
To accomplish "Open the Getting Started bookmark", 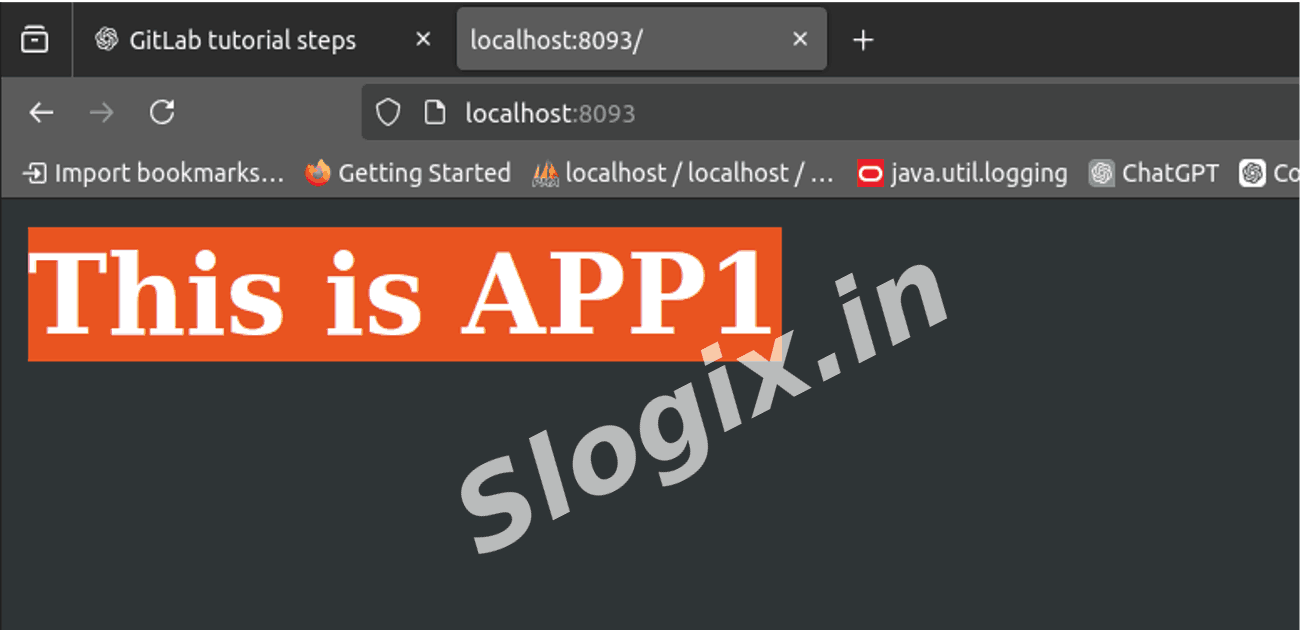I will (x=408, y=173).
